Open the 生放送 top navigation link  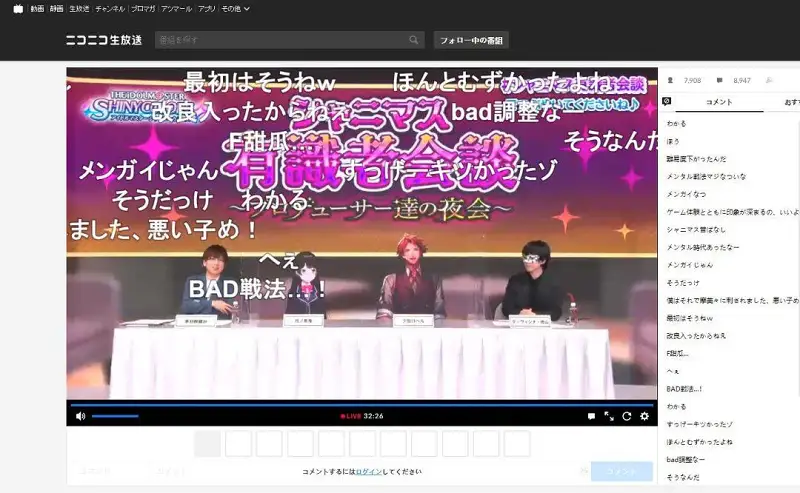[79, 9]
